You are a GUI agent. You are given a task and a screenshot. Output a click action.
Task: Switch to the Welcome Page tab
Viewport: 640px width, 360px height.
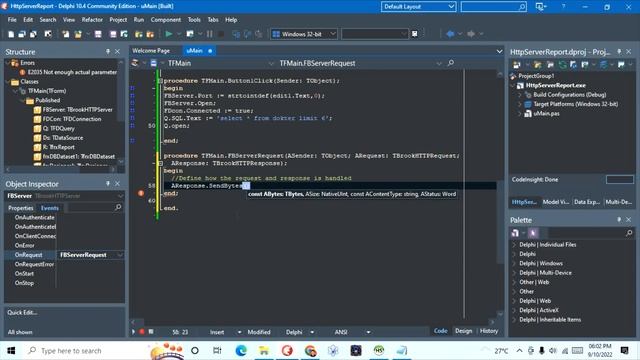(151, 51)
